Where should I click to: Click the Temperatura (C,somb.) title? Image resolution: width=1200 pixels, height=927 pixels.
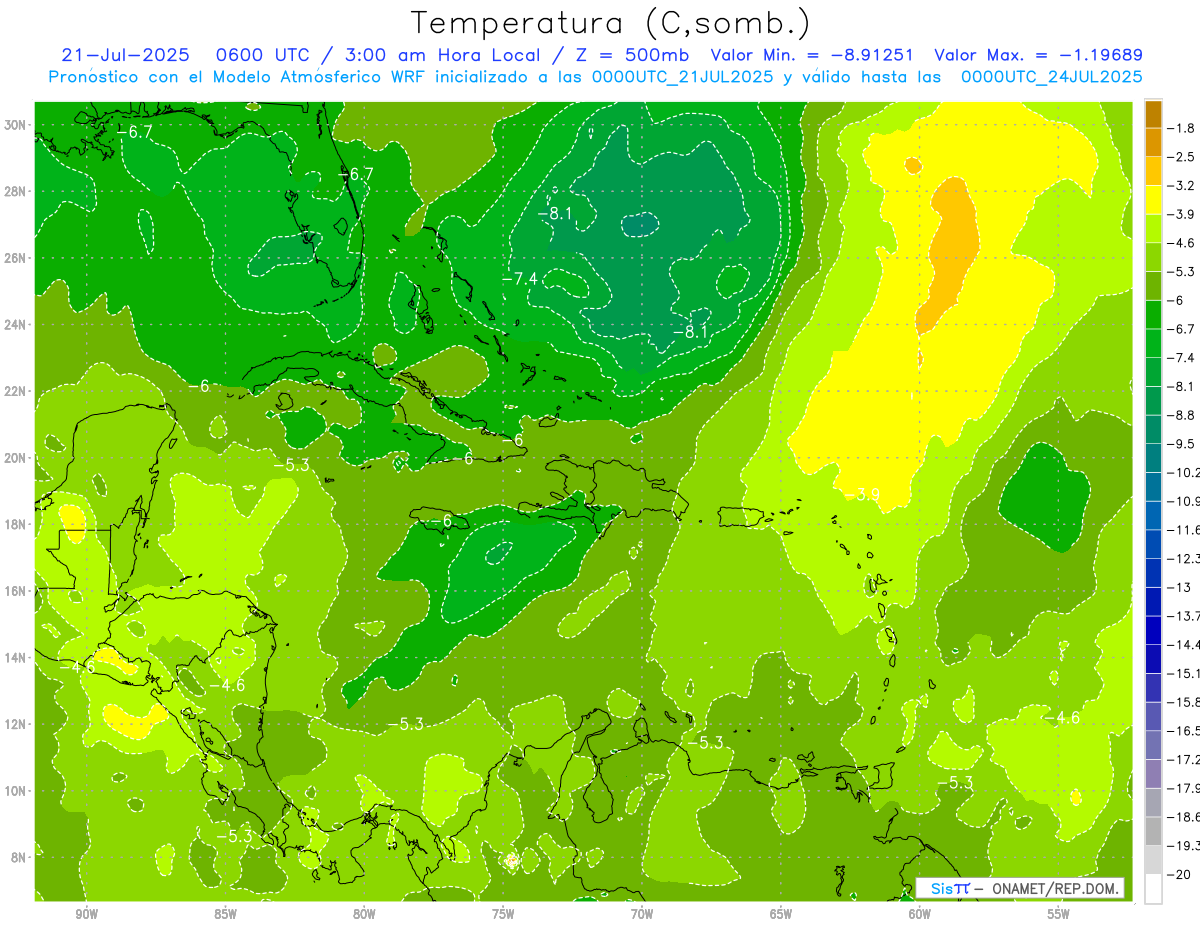(611, 23)
